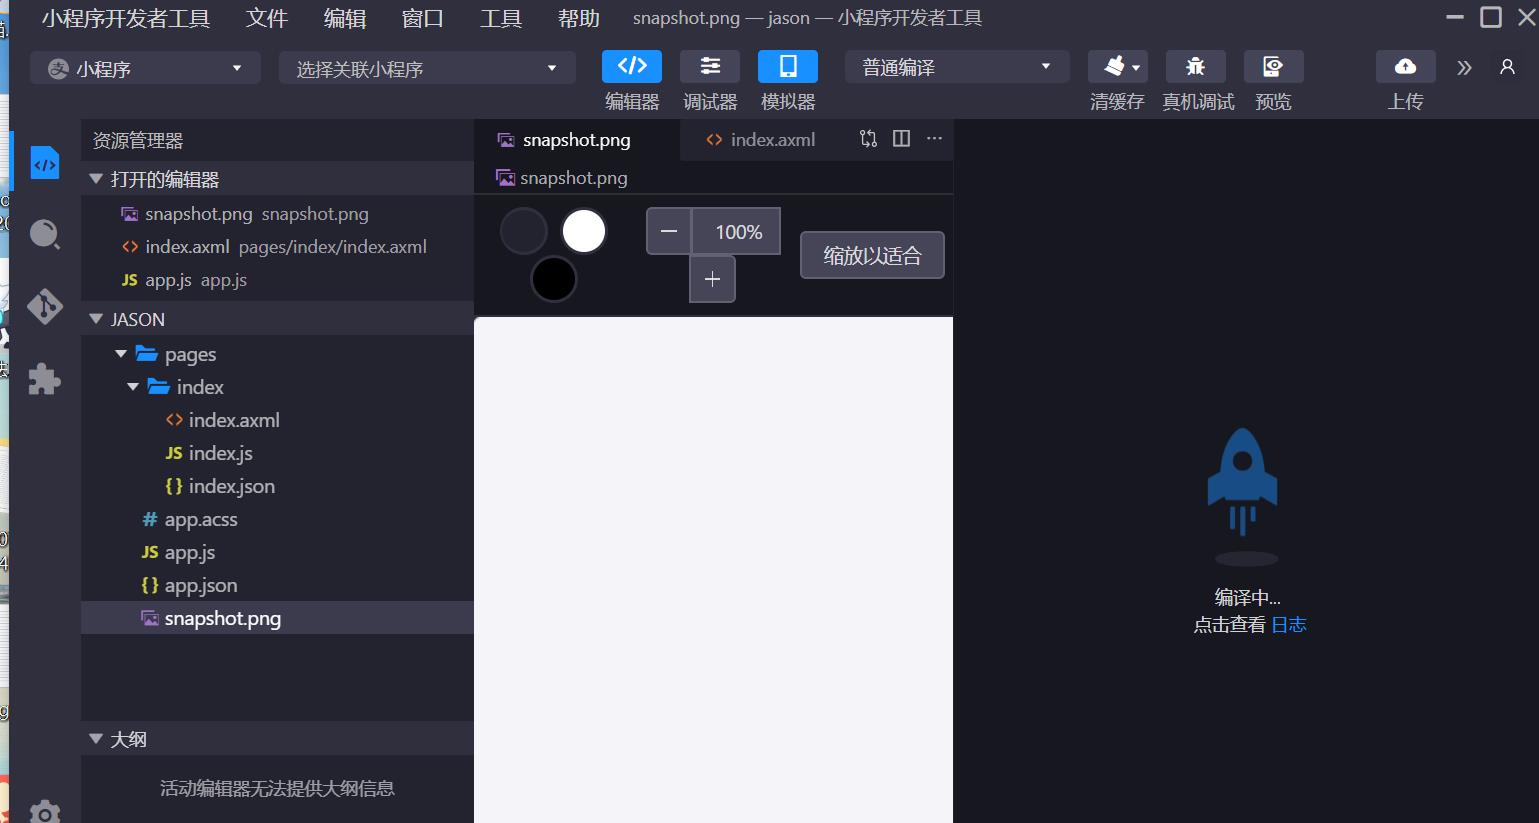The image size is (1539, 823).
Task: Click the compare changes icon in the editor tab bar
Action: (868, 139)
